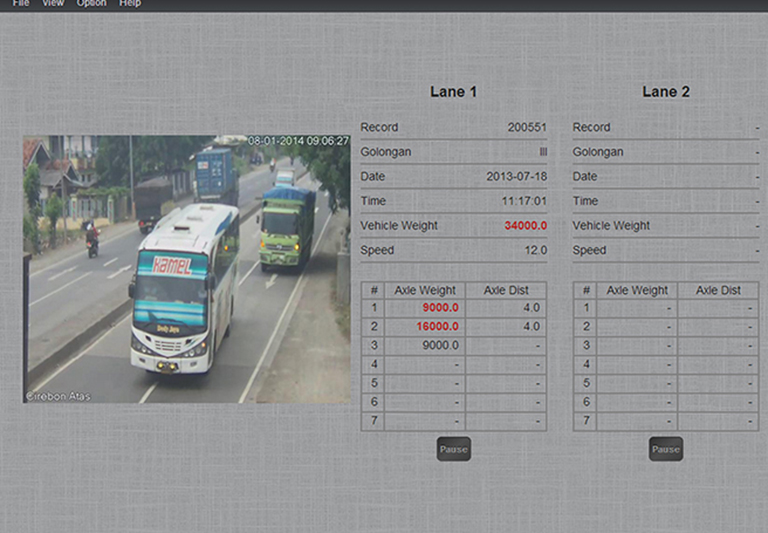The width and height of the screenshot is (768, 533).
Task: Select axle 2 weight 16000.0 in Lane 1
Action: (438, 327)
